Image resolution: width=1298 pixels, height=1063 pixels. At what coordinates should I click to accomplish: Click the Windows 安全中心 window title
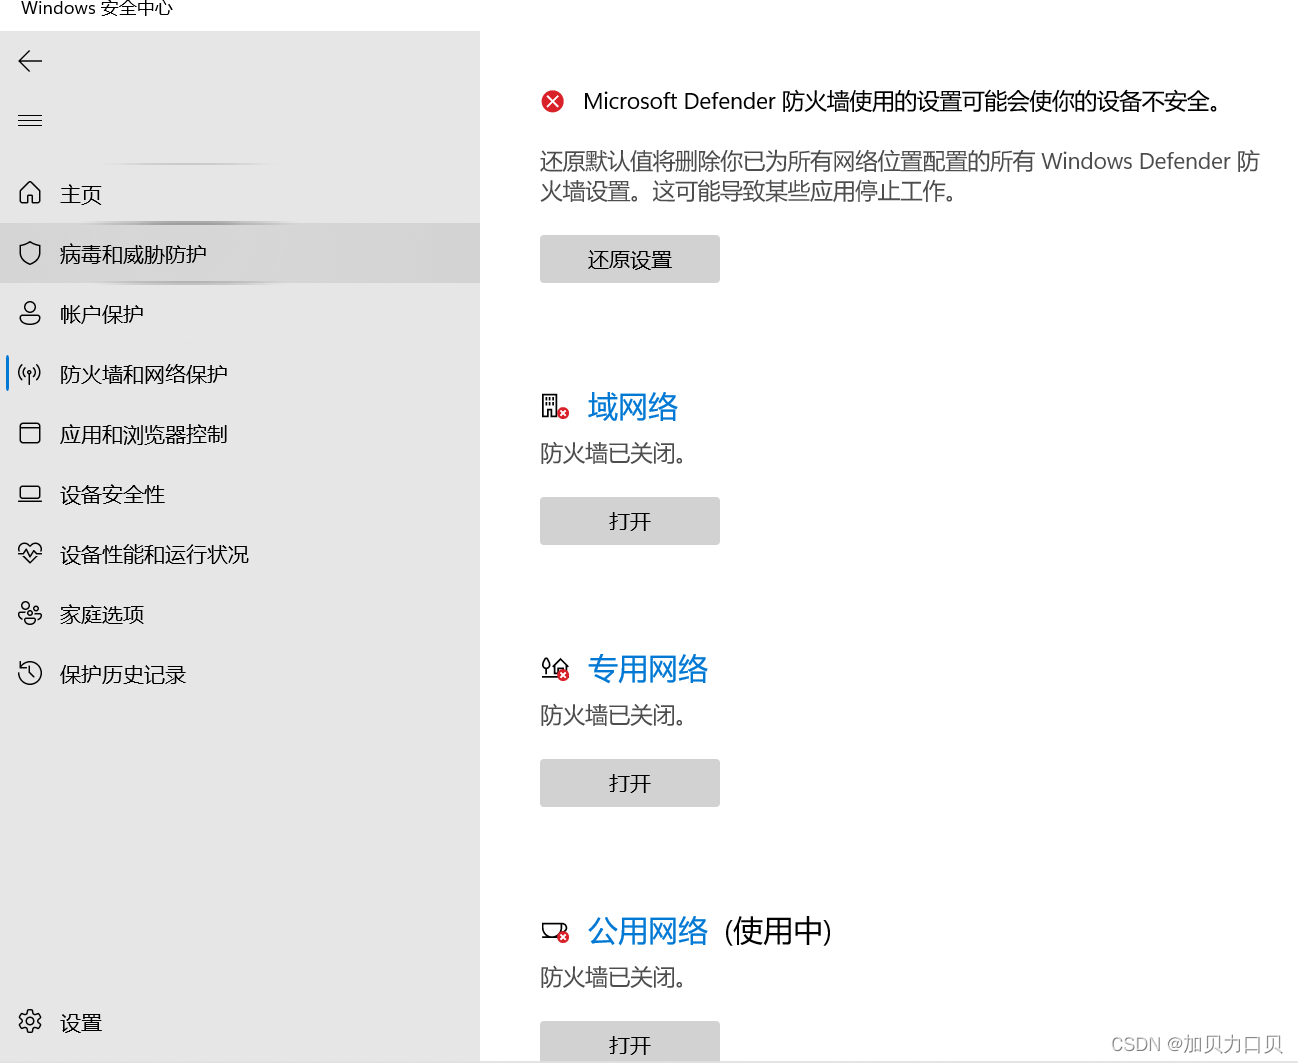click(x=97, y=9)
